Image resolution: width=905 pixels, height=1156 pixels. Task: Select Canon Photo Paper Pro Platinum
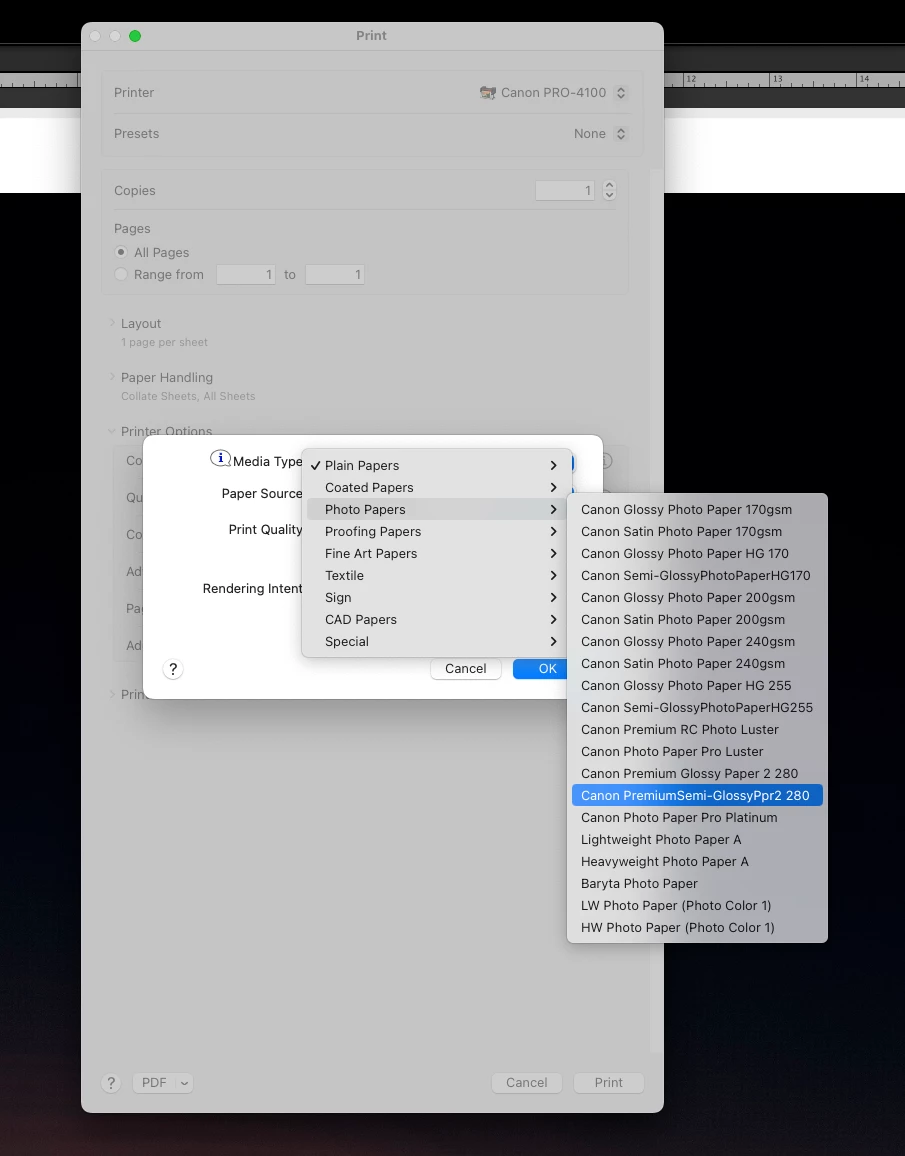click(x=697, y=818)
